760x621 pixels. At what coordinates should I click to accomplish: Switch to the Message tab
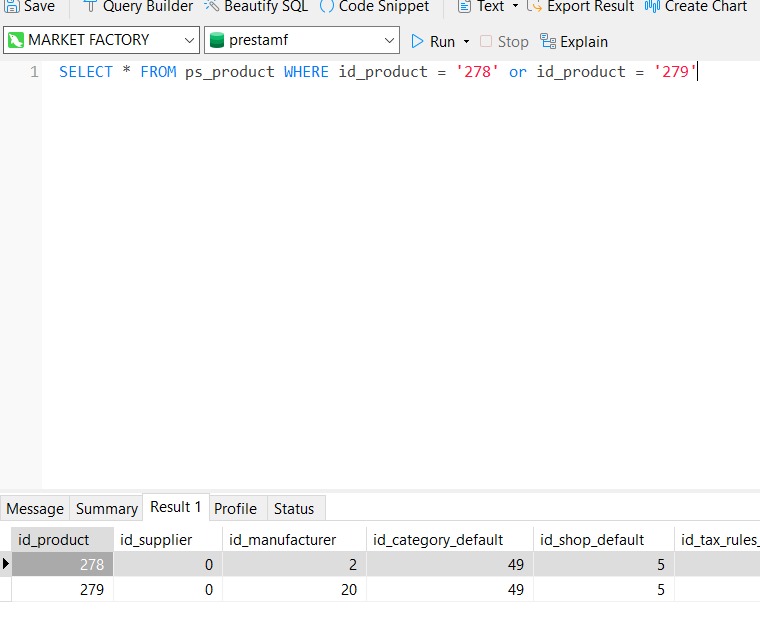pos(35,508)
